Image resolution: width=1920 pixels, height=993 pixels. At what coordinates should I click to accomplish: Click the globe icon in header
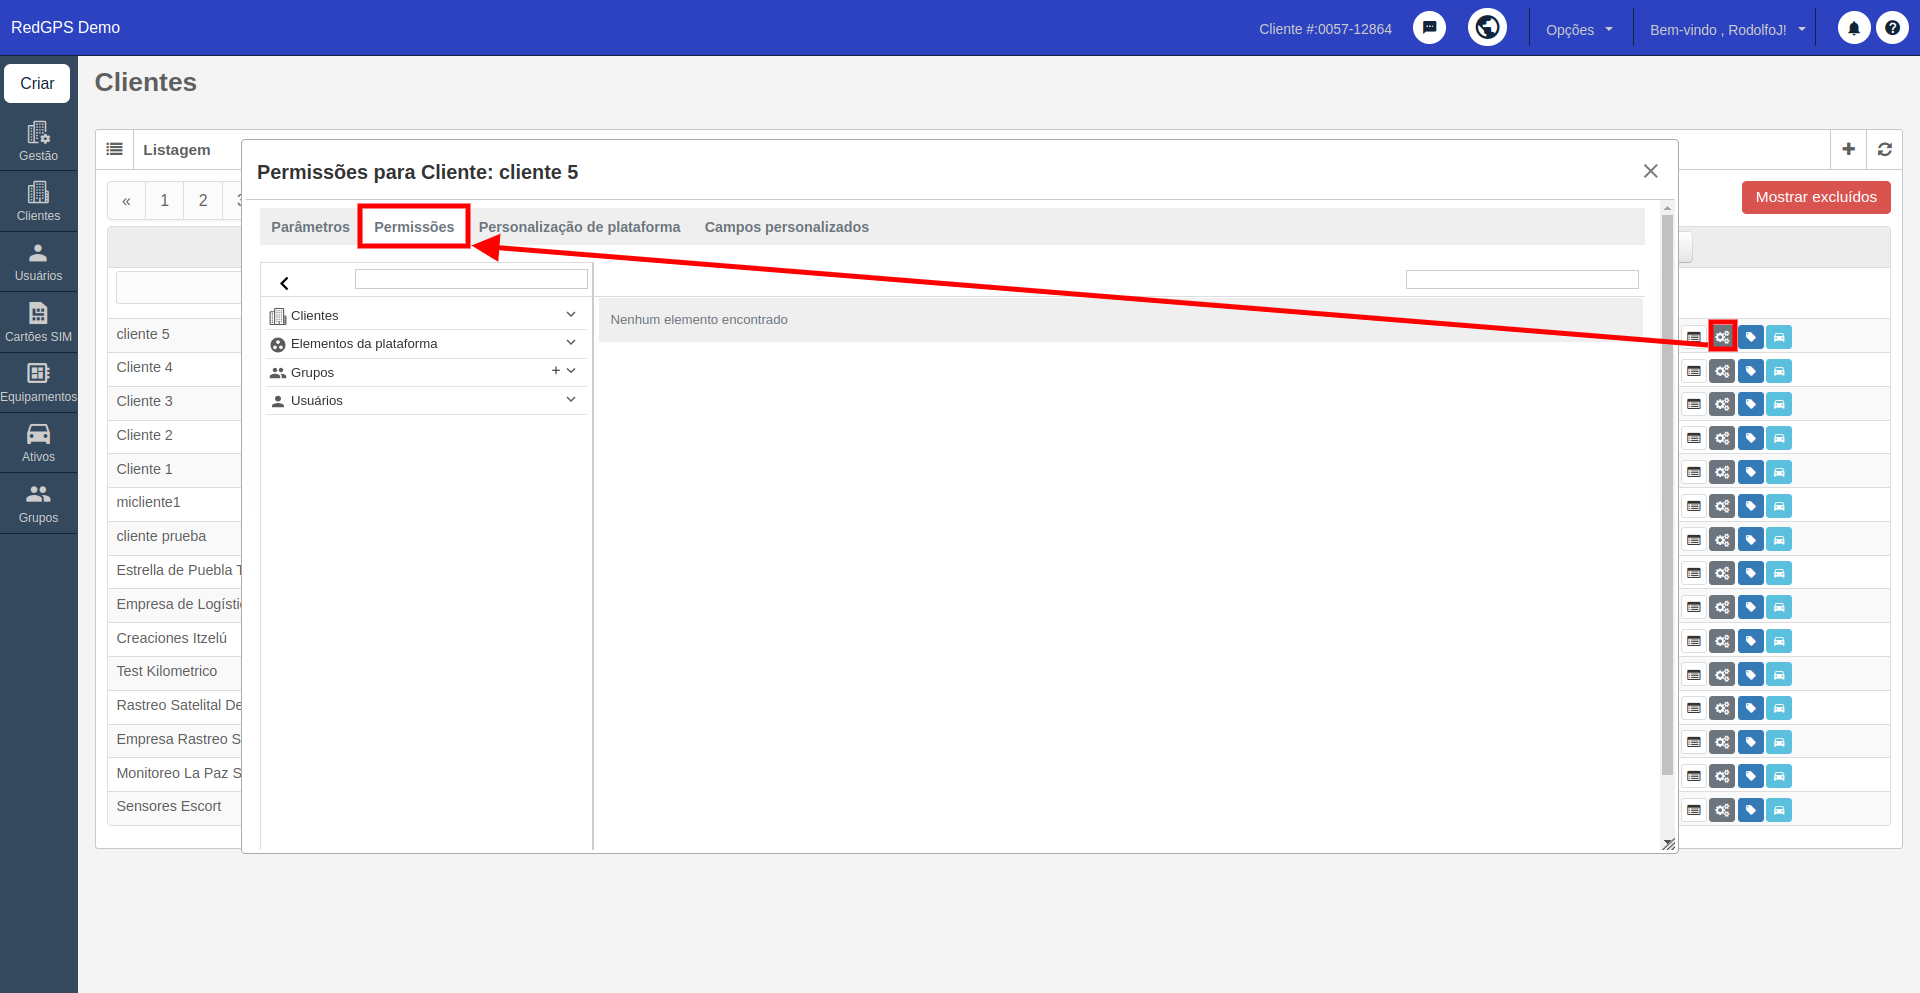pos(1487,27)
